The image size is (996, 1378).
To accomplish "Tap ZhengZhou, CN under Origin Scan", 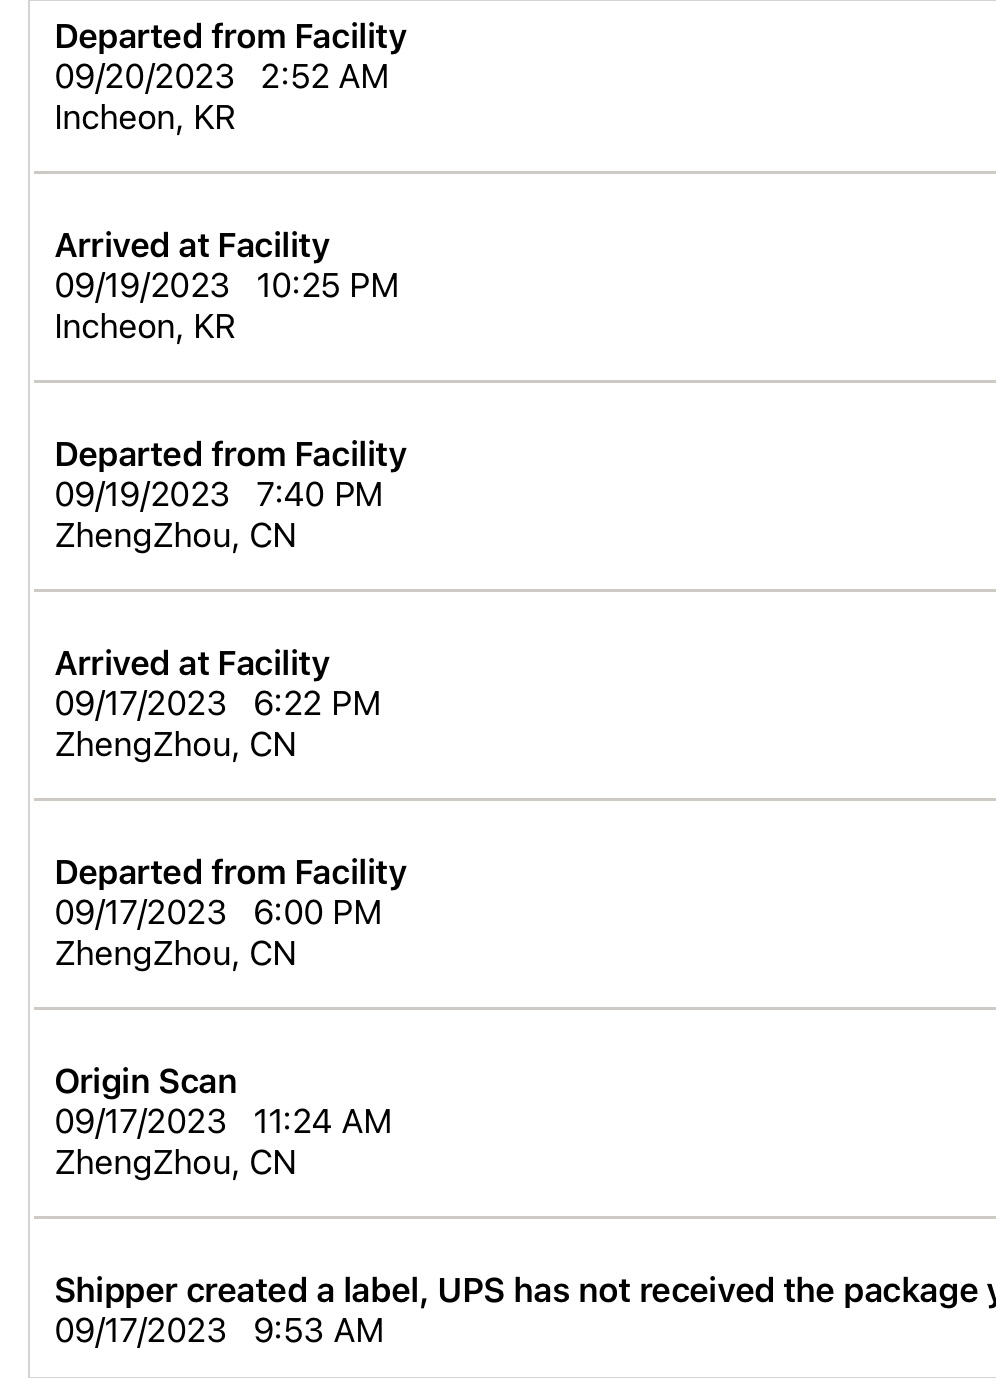I will click(x=175, y=1163).
